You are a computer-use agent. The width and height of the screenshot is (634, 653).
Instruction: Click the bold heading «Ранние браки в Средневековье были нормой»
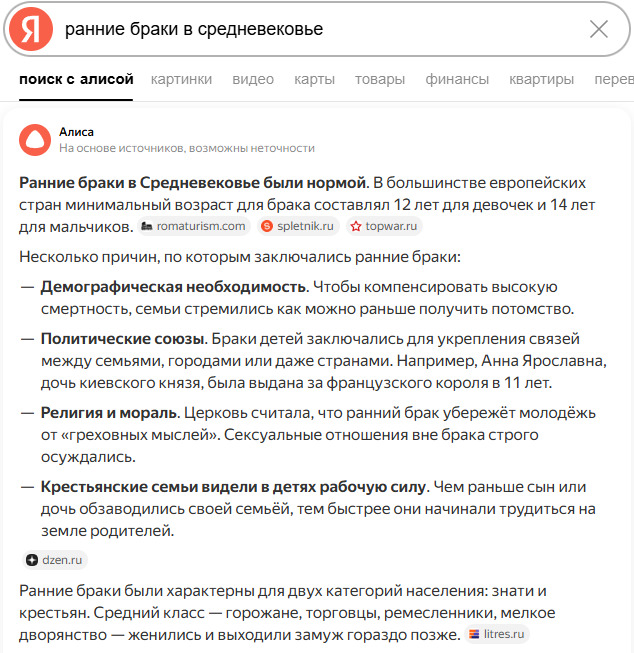[193, 183]
